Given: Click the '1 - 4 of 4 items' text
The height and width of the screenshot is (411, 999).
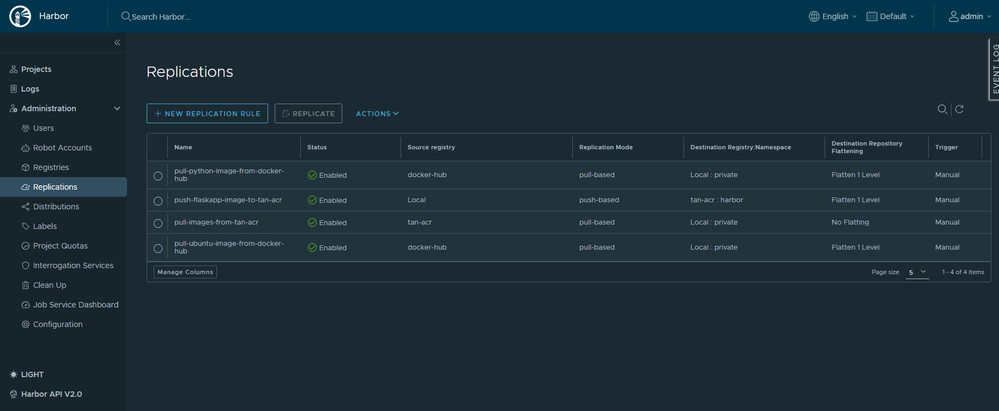Looking at the screenshot, I should (x=962, y=272).
